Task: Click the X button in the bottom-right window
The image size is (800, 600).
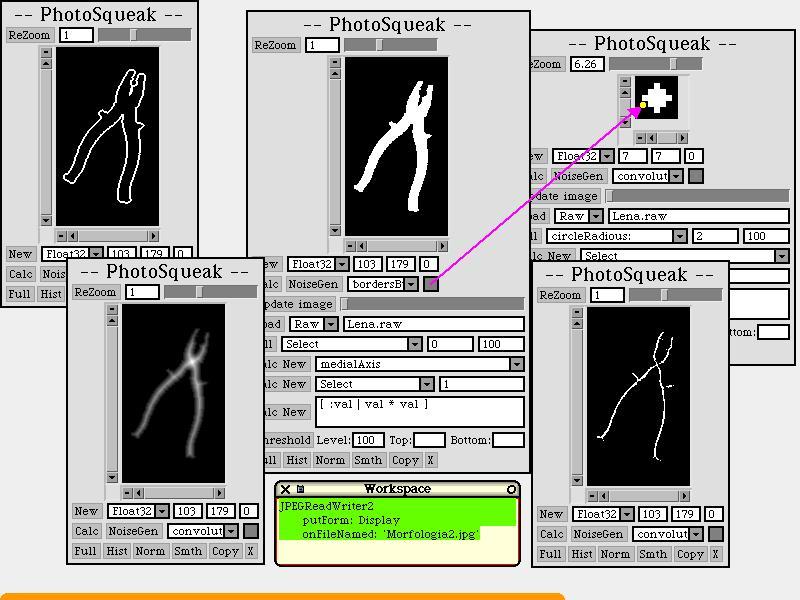Action: click(715, 554)
